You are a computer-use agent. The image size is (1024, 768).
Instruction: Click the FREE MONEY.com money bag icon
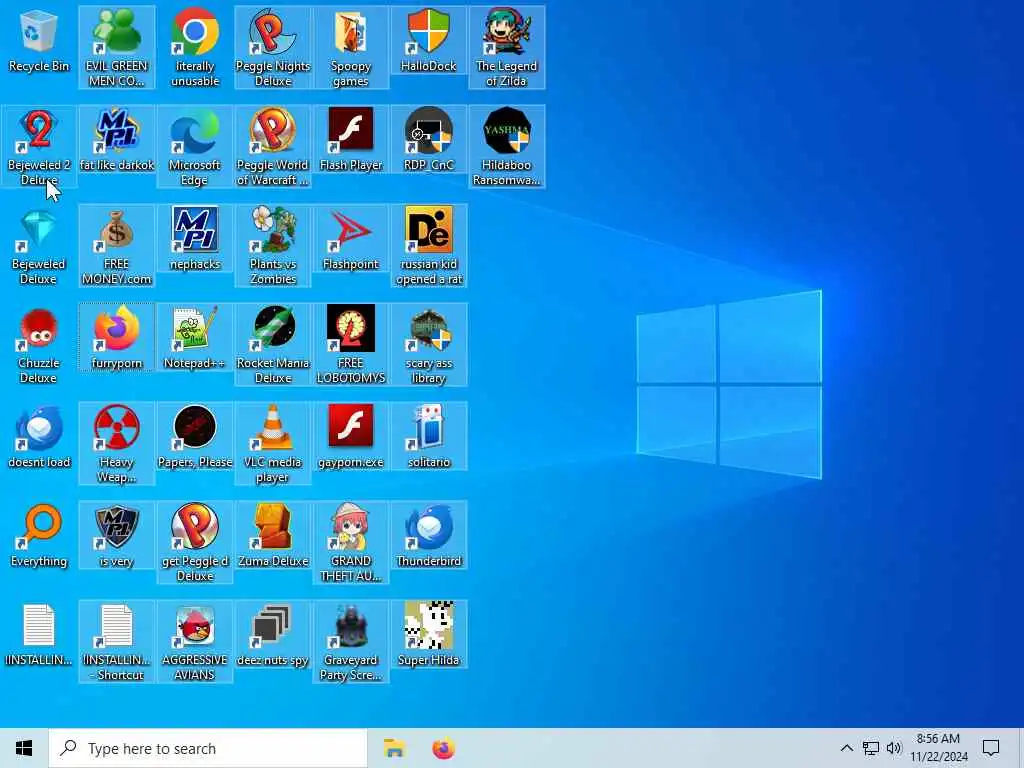117,246
